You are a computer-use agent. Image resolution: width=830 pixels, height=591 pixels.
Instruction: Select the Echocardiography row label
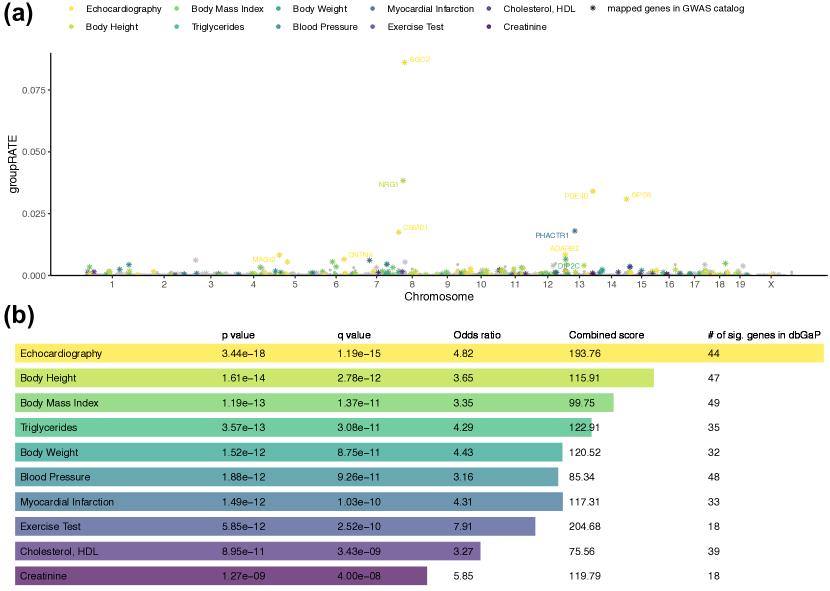61,354
